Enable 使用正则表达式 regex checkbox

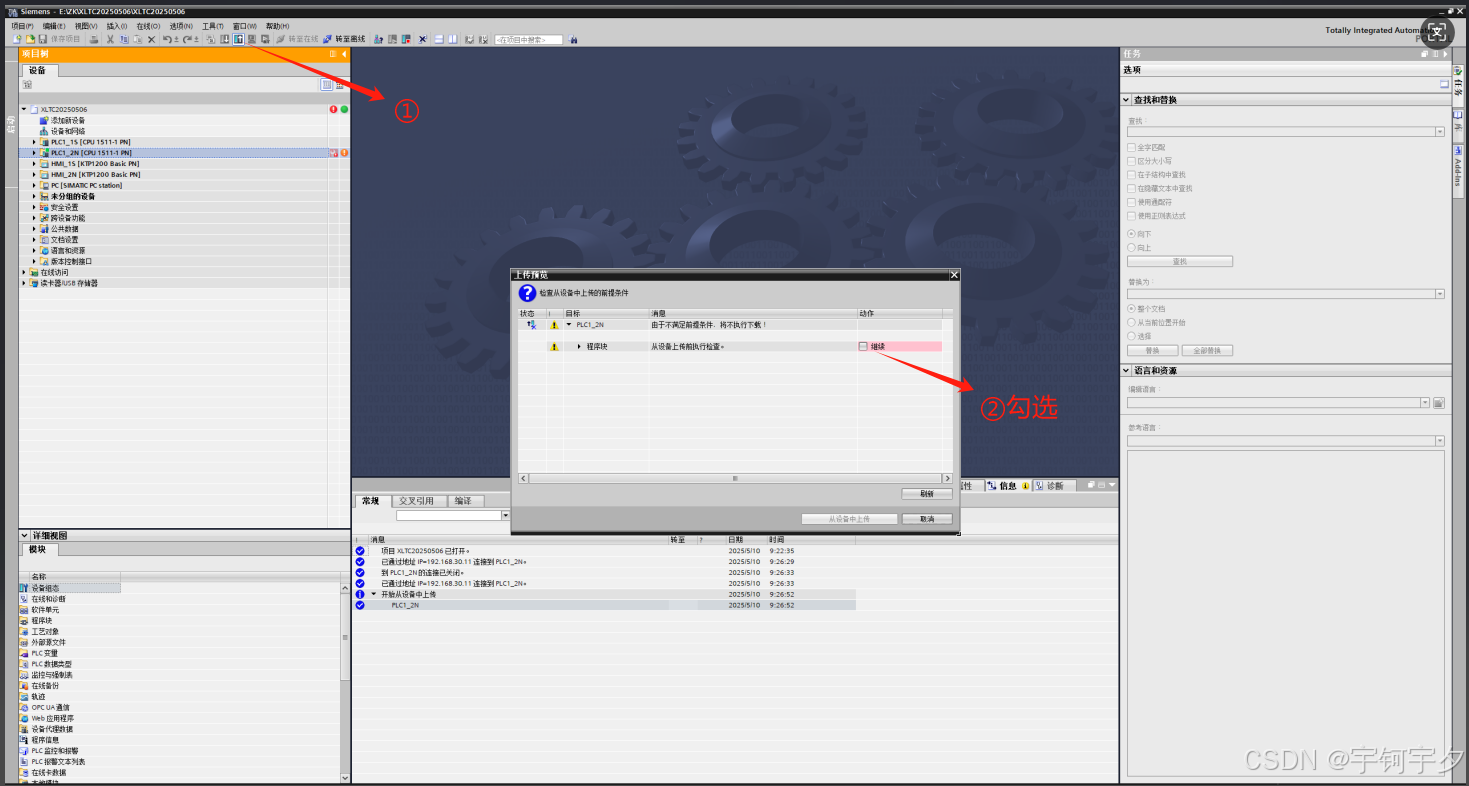tap(1131, 216)
